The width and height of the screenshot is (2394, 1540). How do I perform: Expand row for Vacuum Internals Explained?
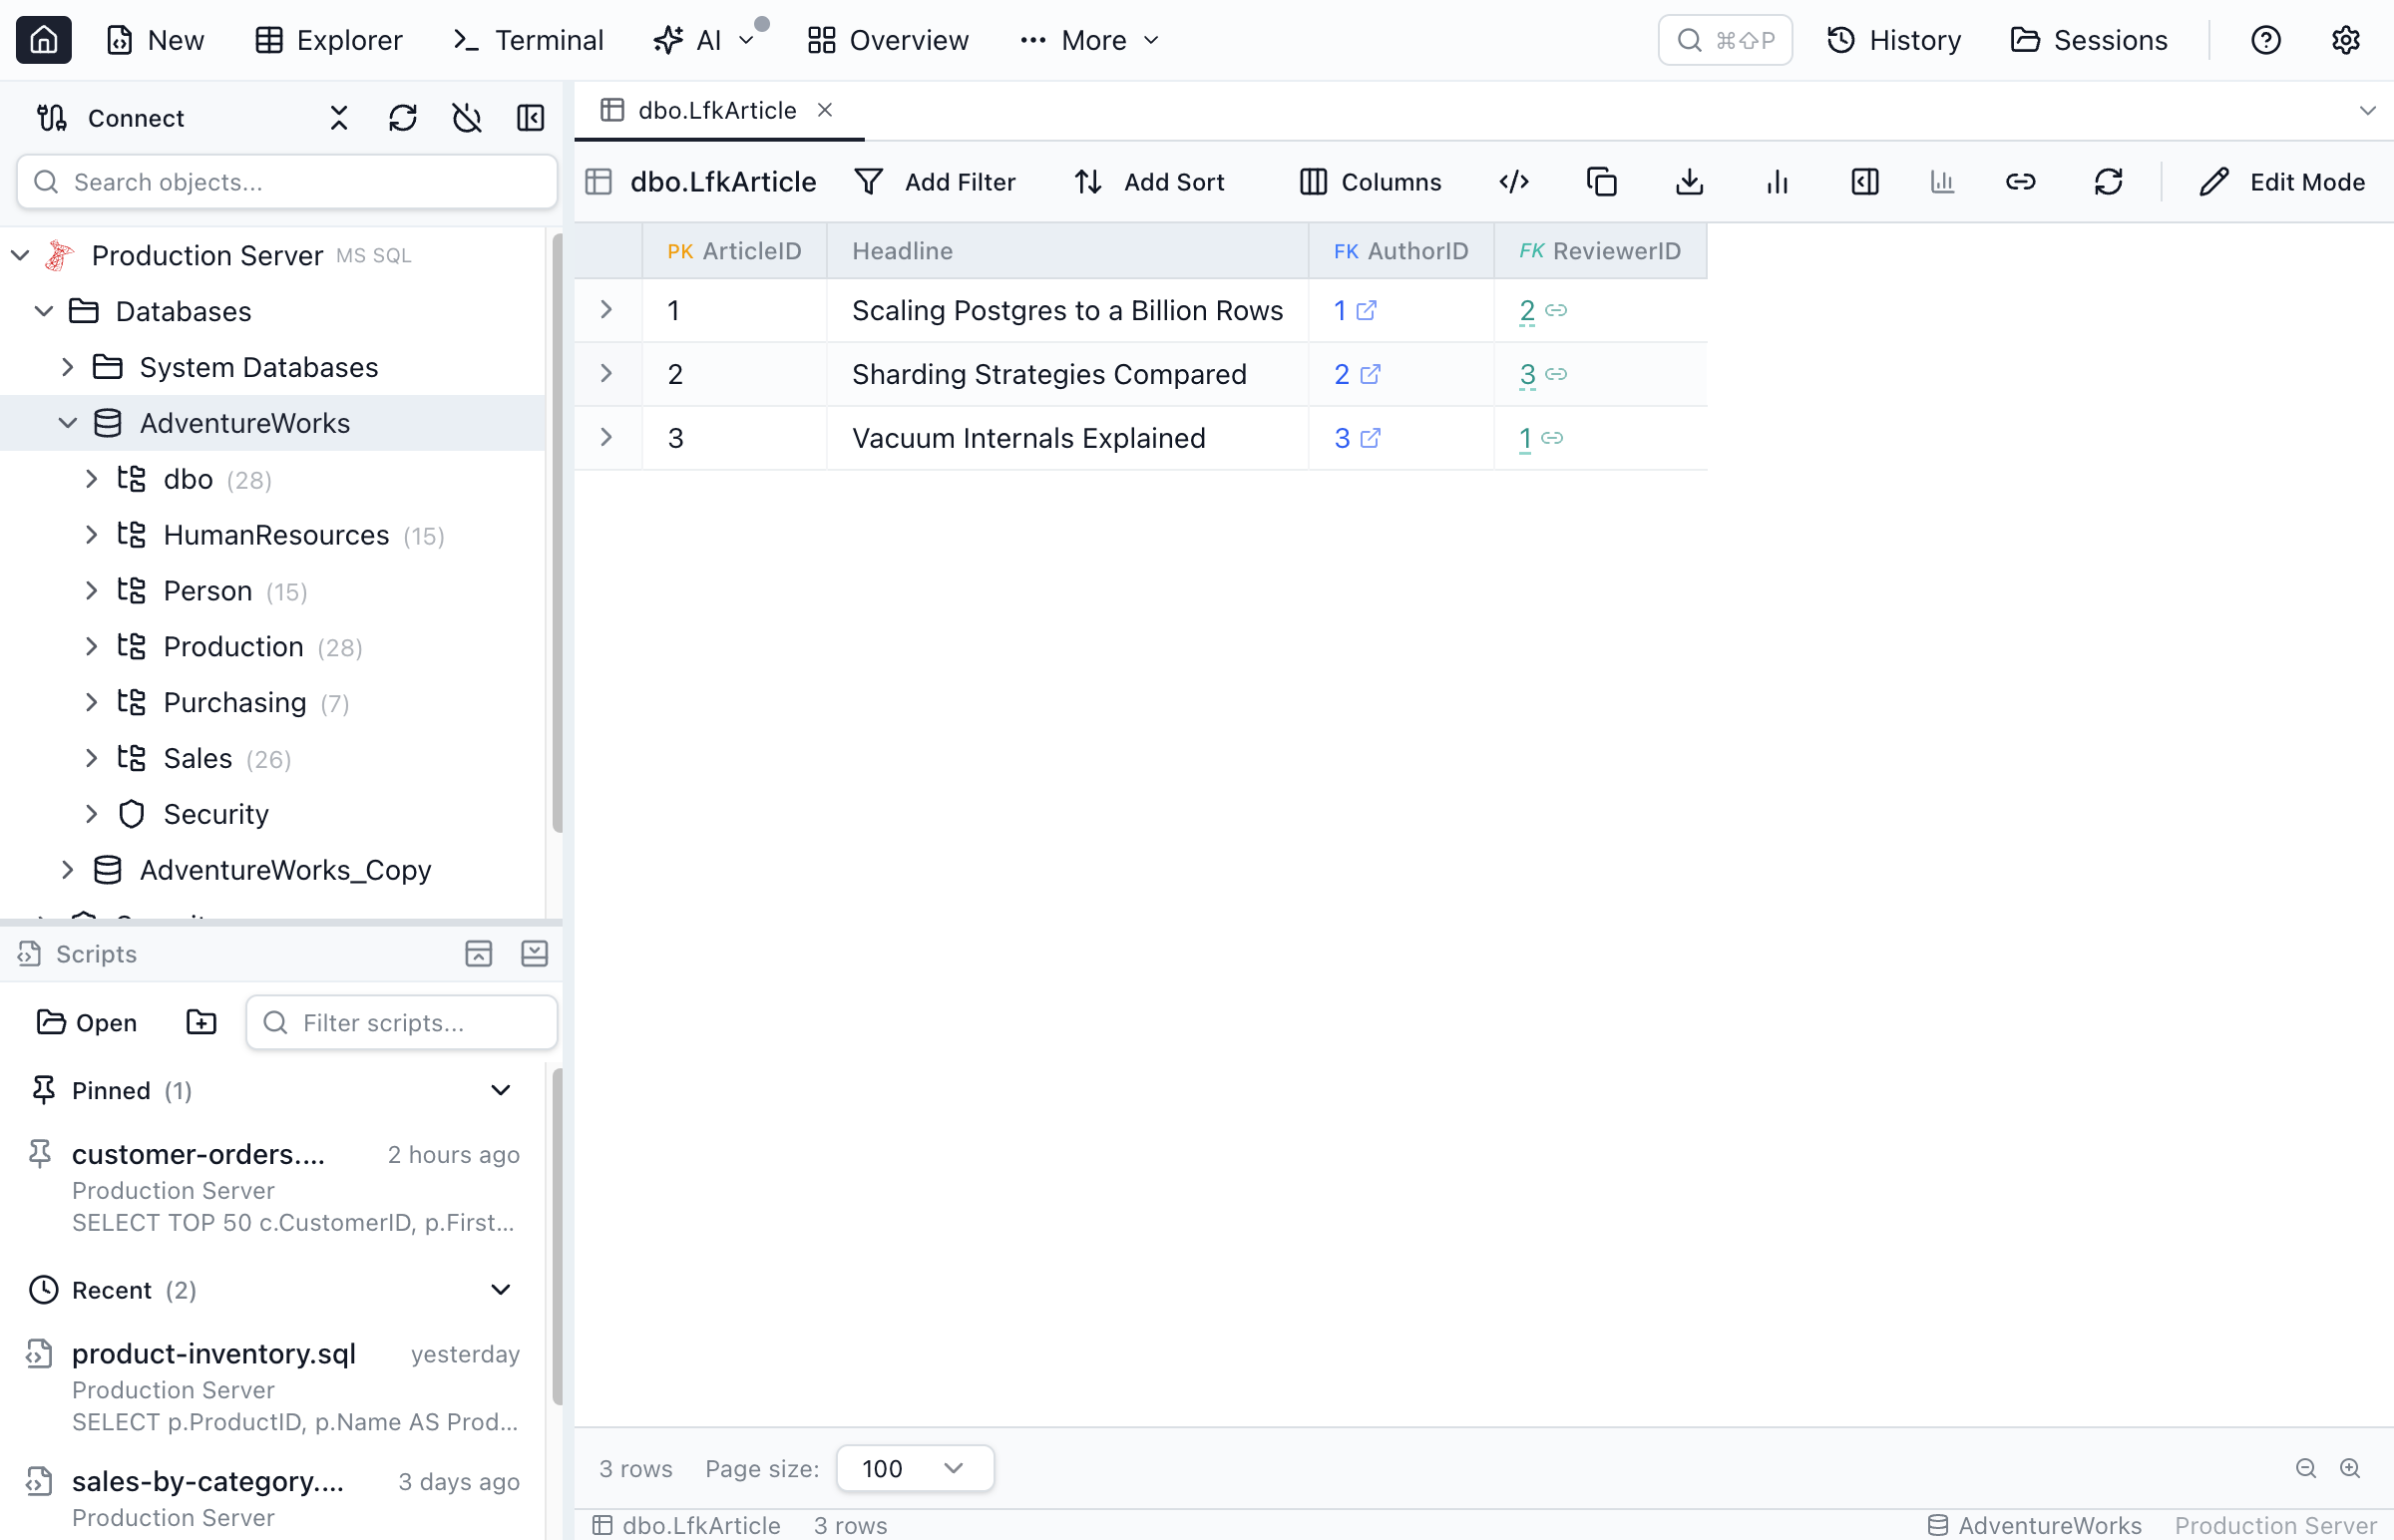tap(606, 438)
